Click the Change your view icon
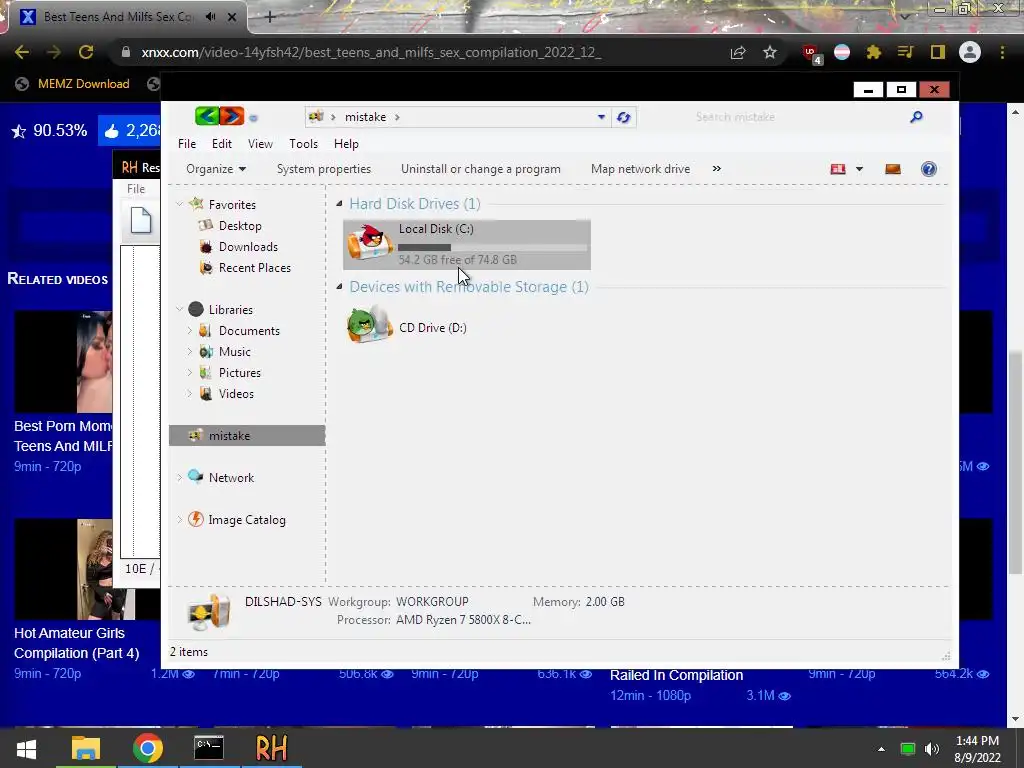 click(838, 169)
